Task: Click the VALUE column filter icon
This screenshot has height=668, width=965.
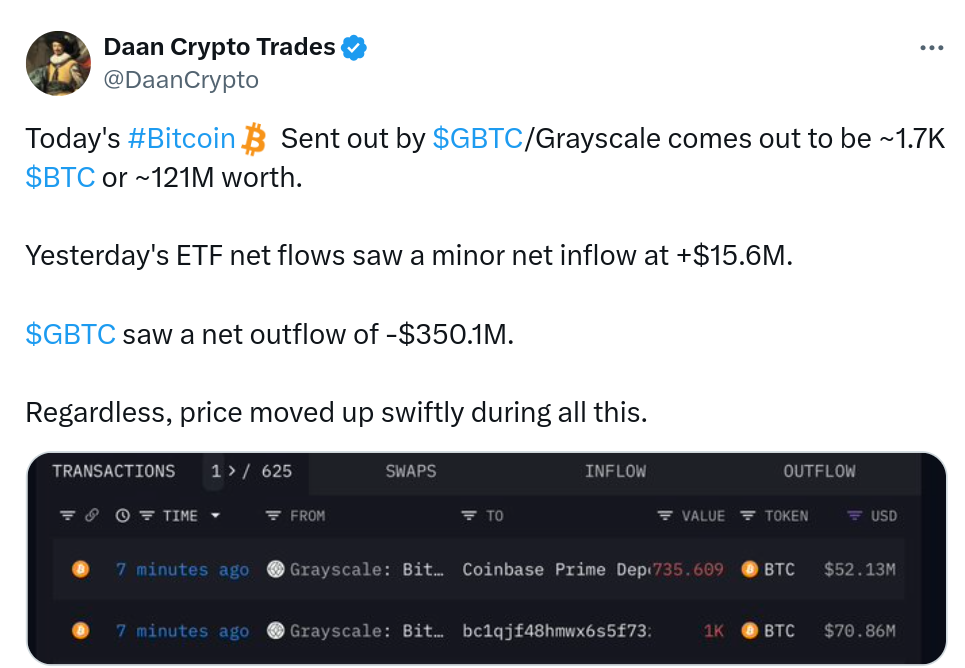Action: pos(665,515)
